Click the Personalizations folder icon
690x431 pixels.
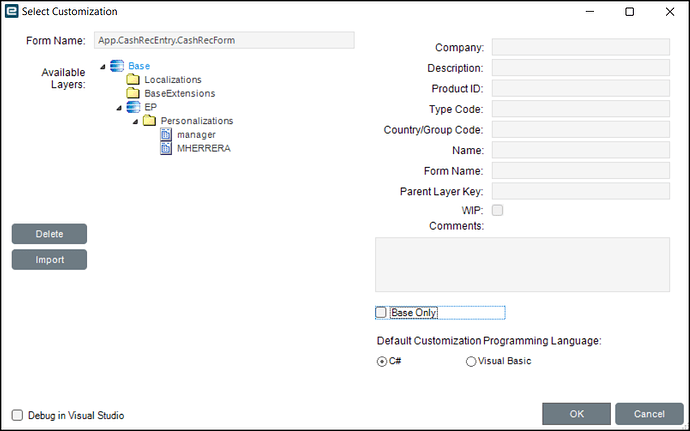tap(149, 121)
